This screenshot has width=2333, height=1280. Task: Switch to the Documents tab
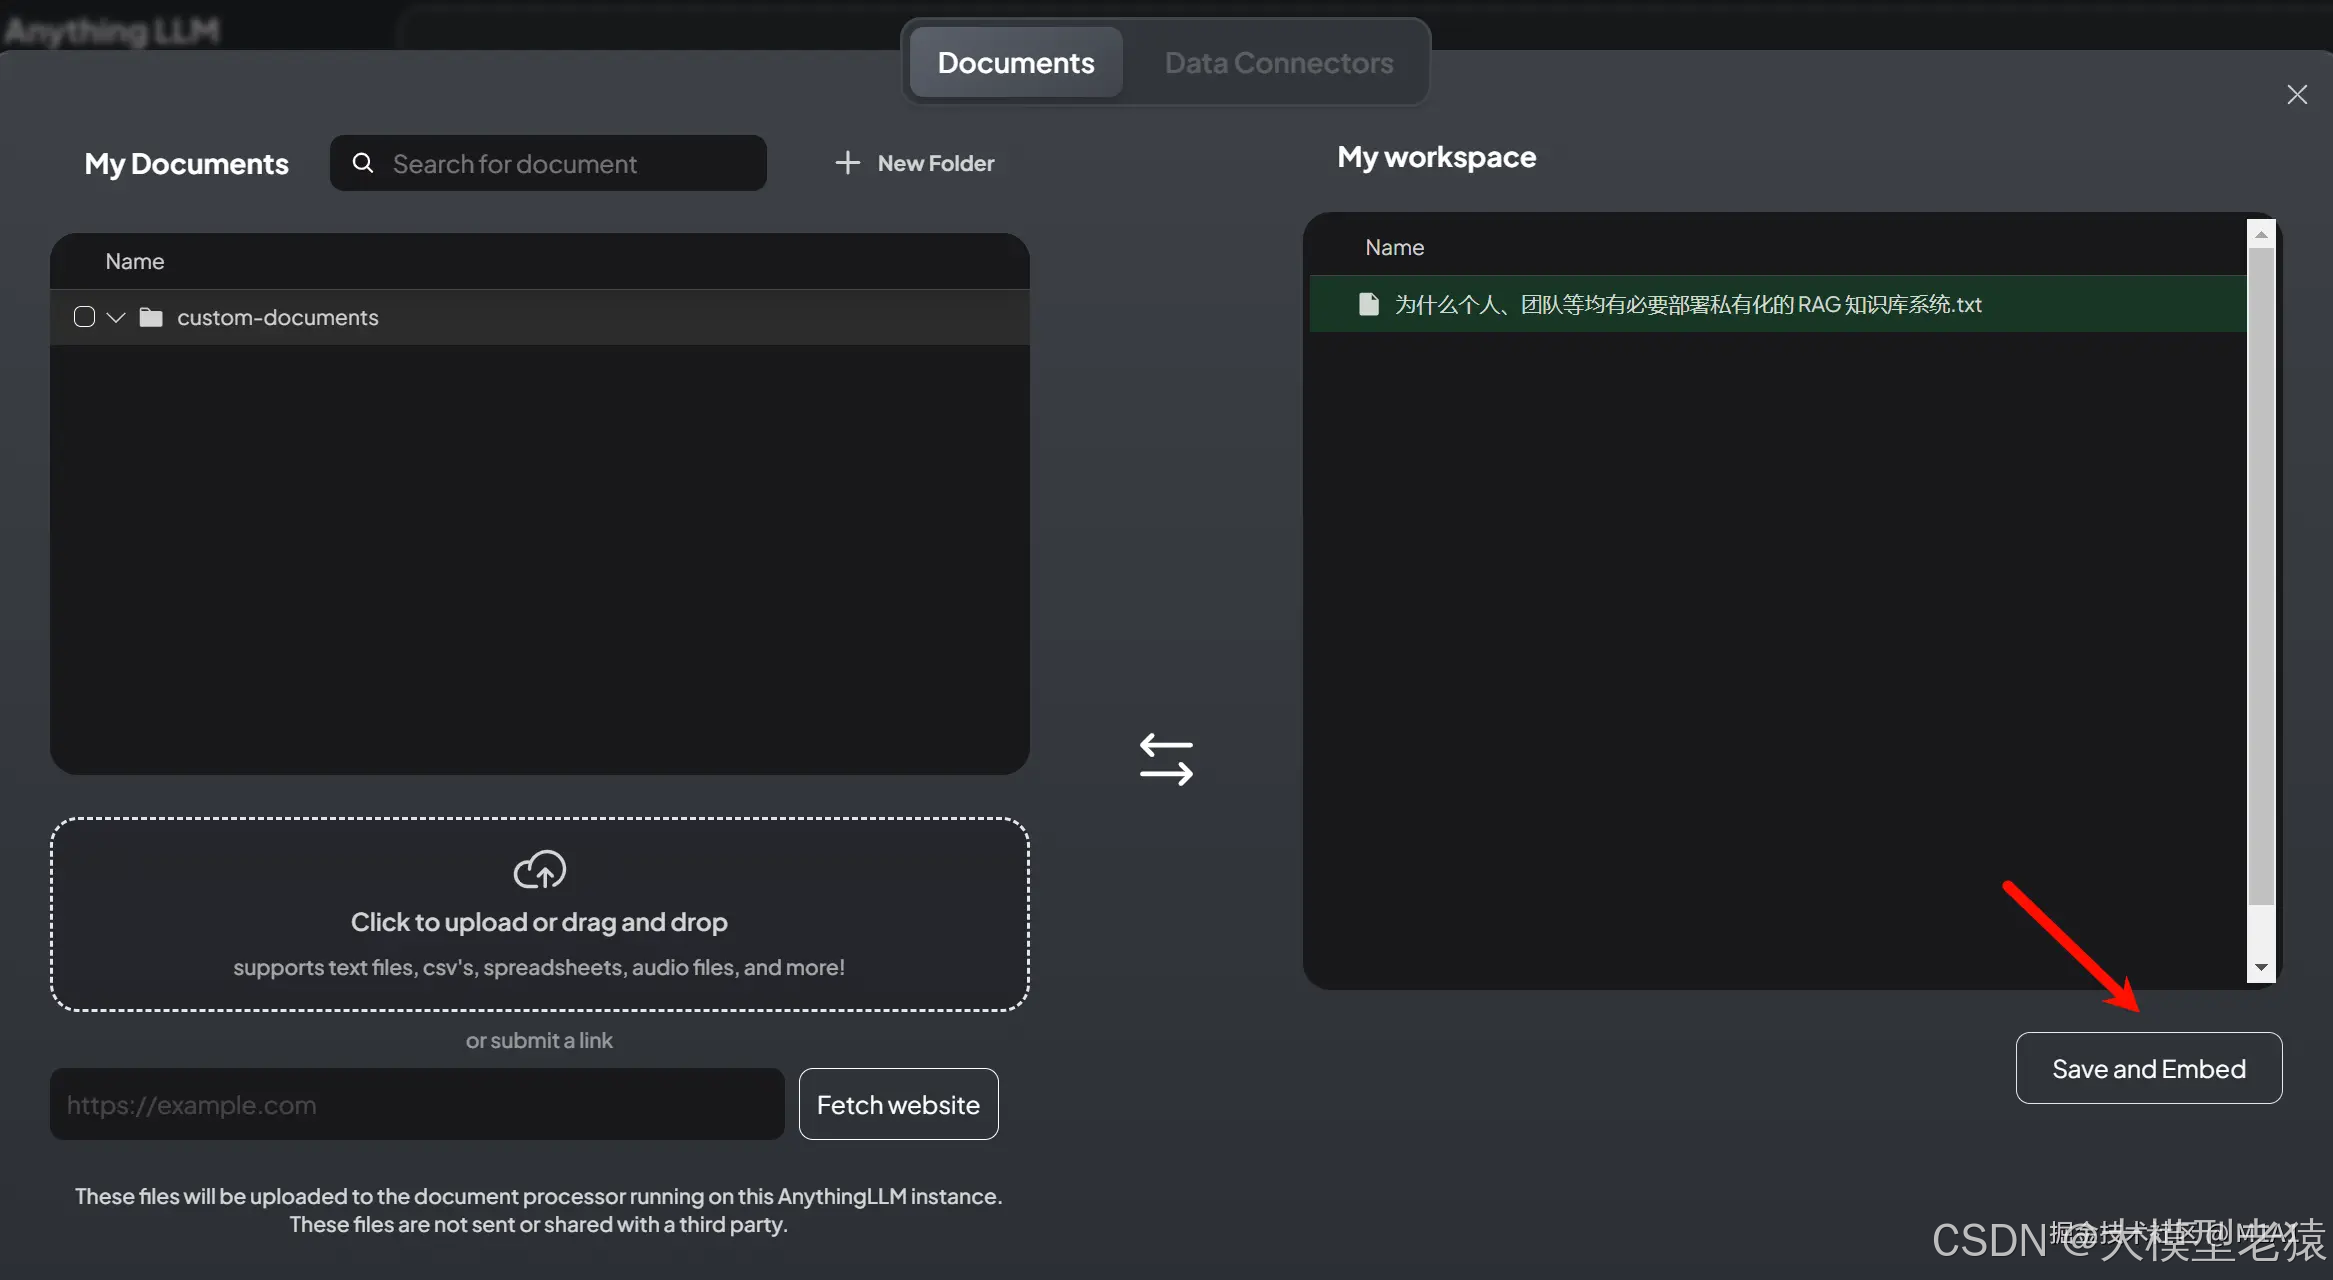[x=1016, y=62]
